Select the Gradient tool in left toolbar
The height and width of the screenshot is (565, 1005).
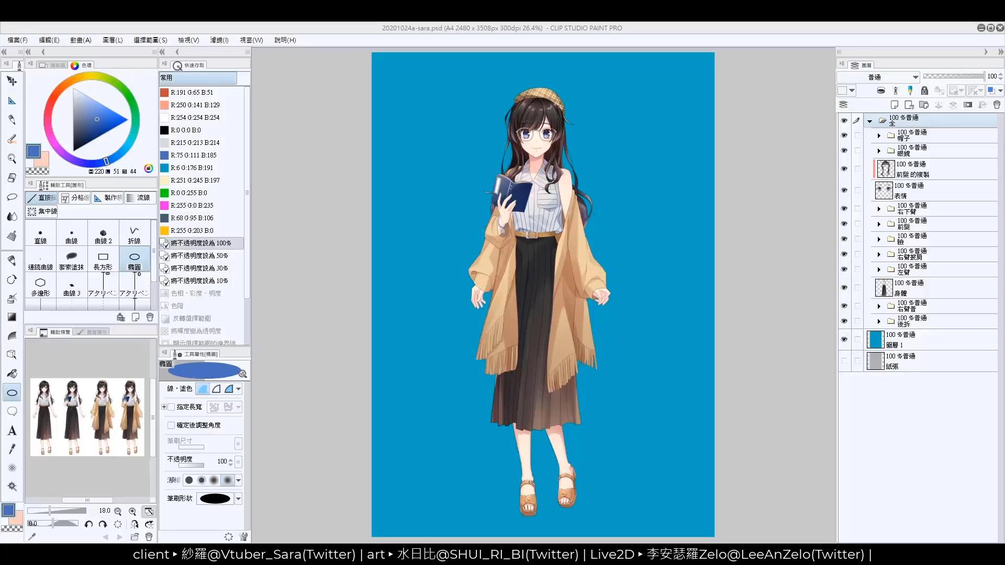tap(12, 317)
